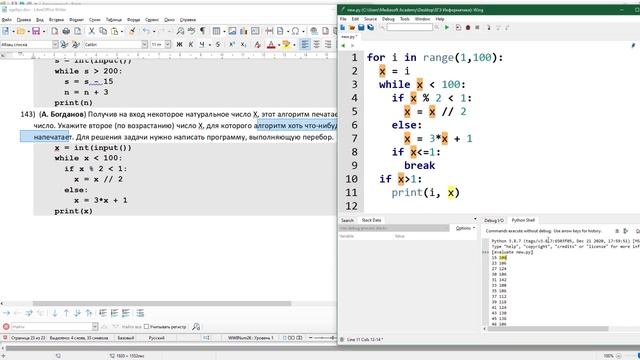The height and width of the screenshot is (360, 640).
Task: Switch to the Search tab in Wing
Action: pos(347,220)
